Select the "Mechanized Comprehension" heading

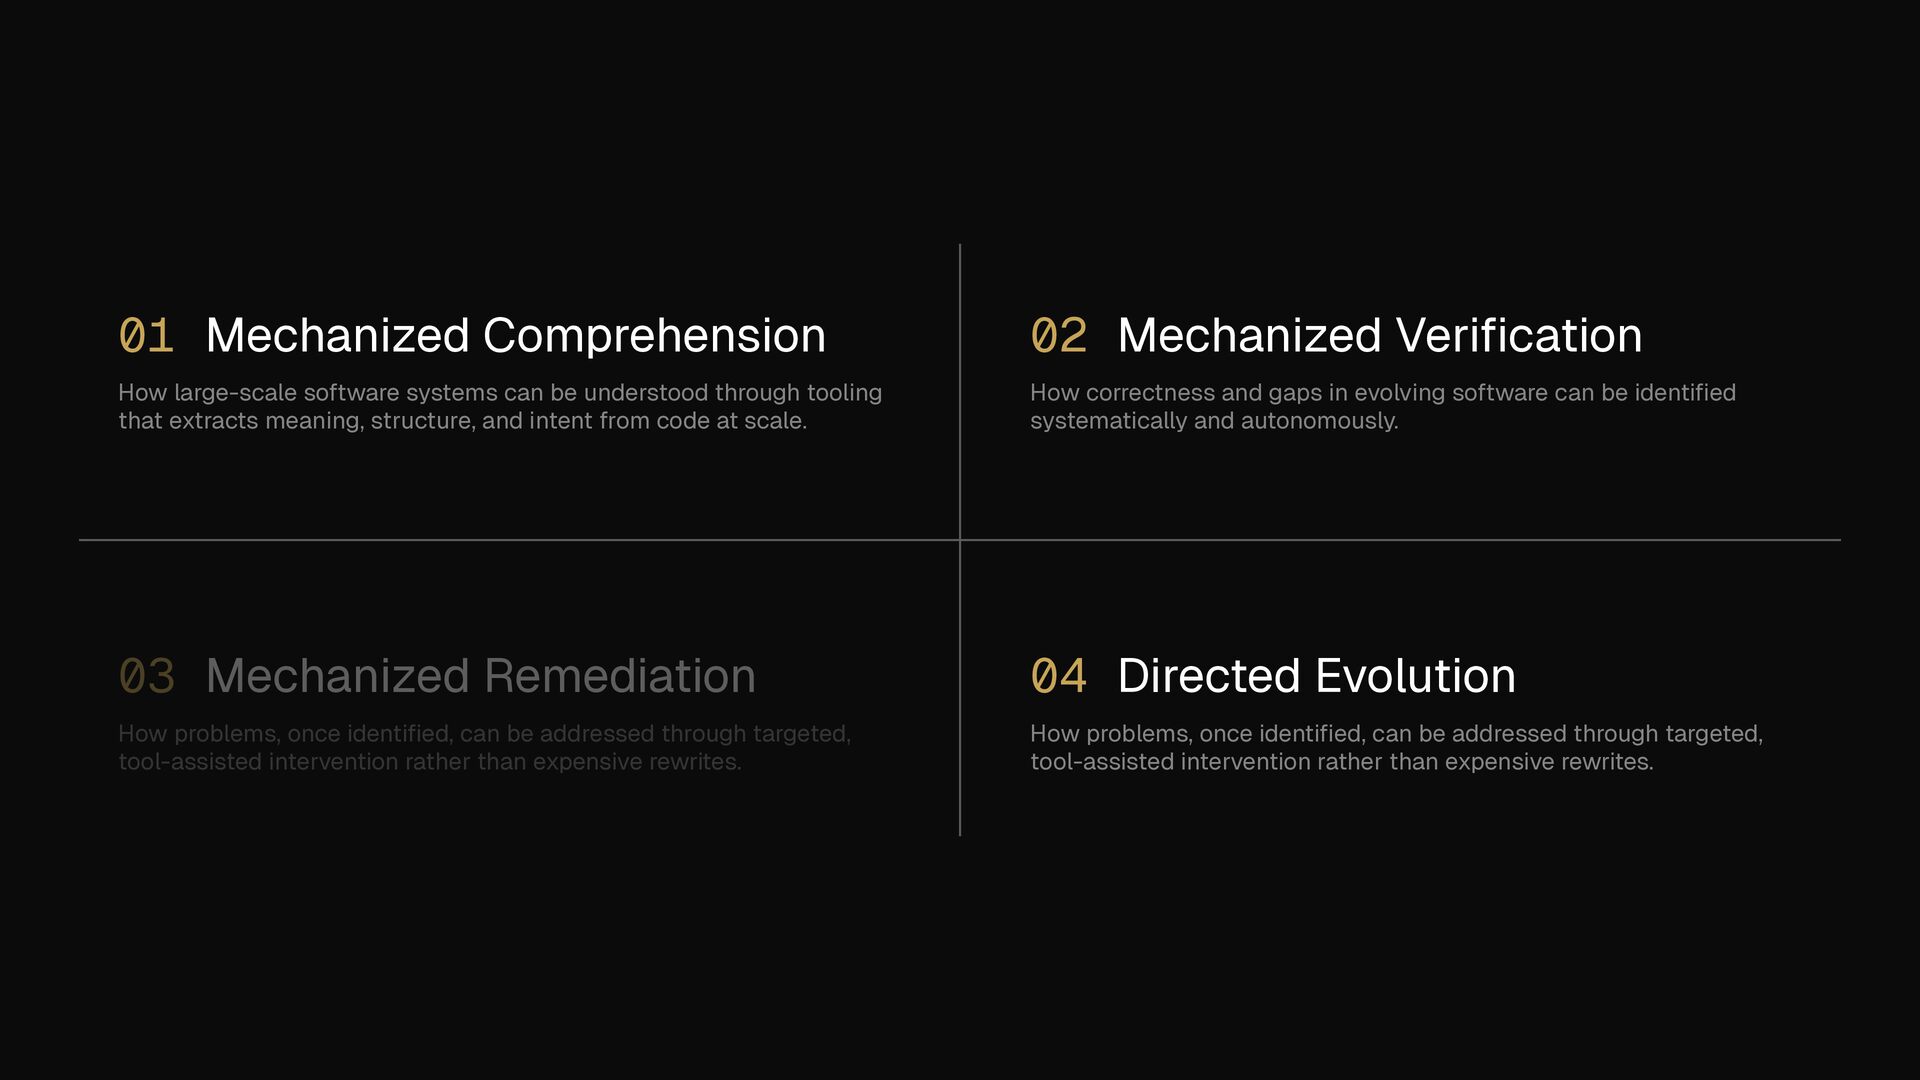515,336
